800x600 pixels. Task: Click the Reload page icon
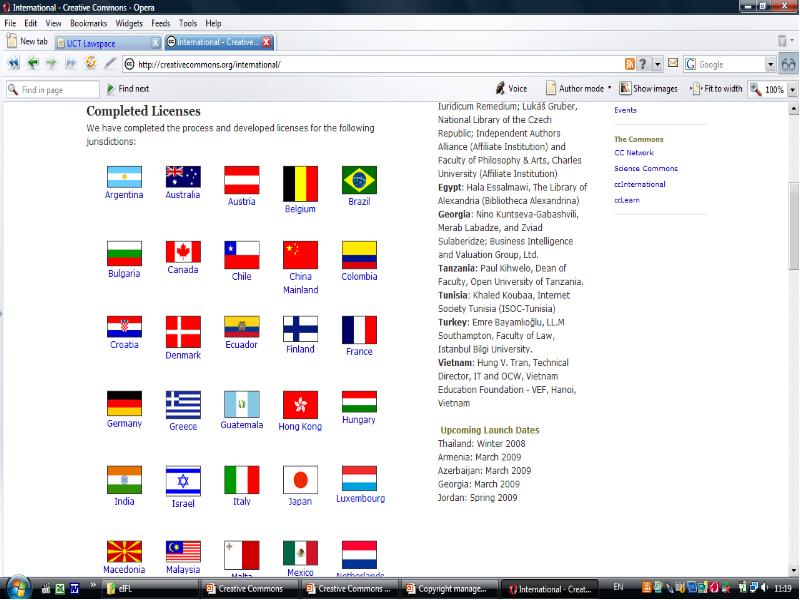click(90, 64)
